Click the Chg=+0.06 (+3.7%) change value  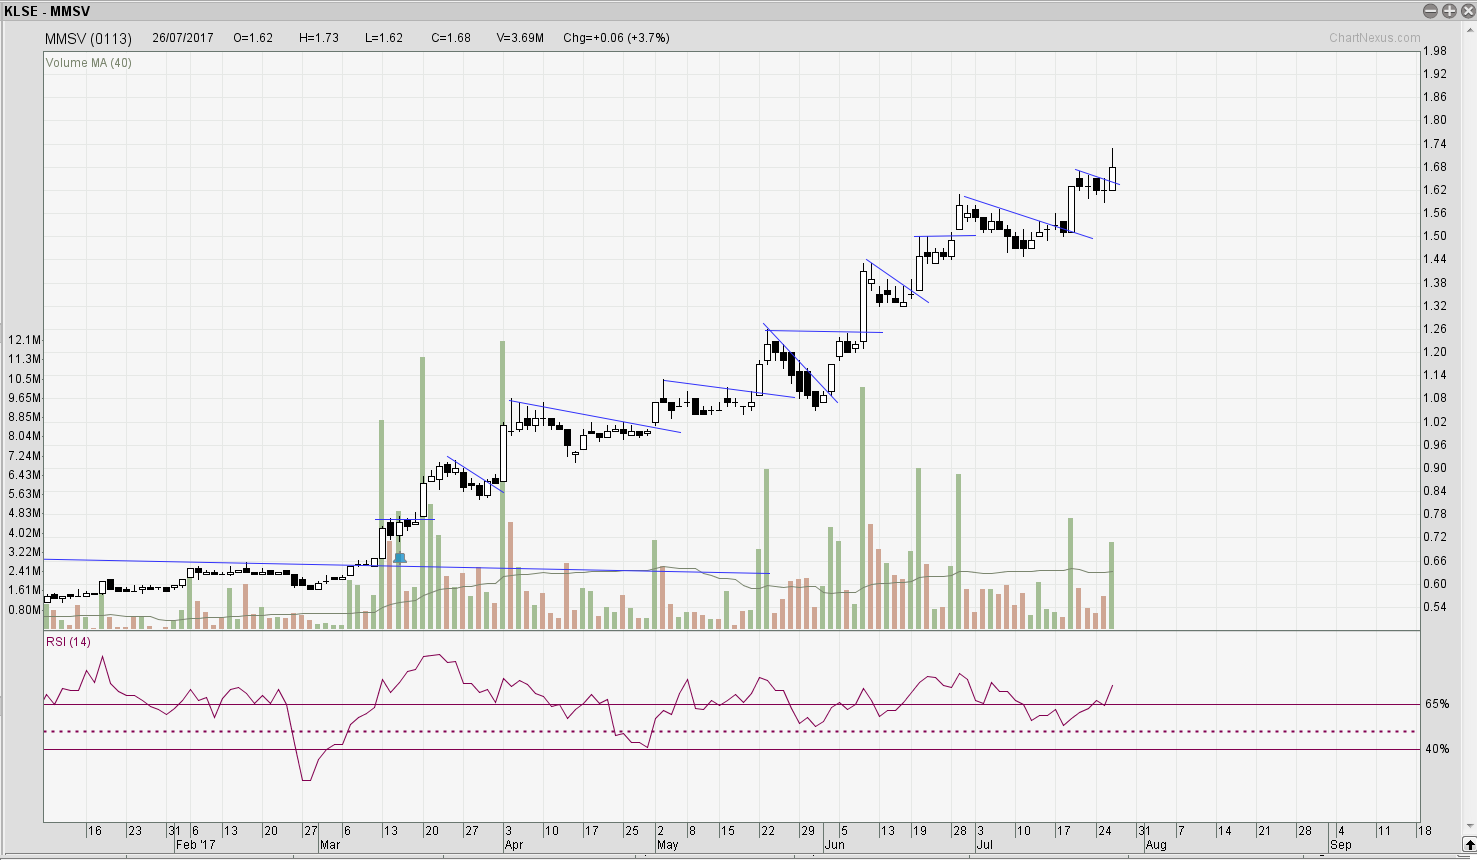(616, 38)
